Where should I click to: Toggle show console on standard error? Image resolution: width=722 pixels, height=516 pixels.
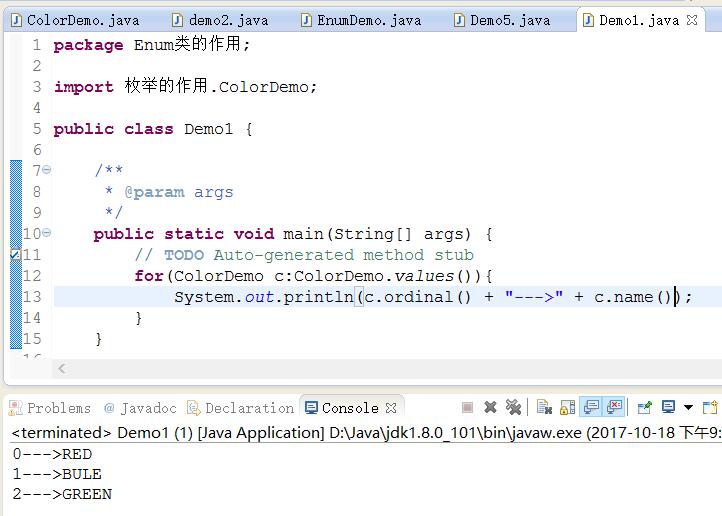click(x=615, y=407)
